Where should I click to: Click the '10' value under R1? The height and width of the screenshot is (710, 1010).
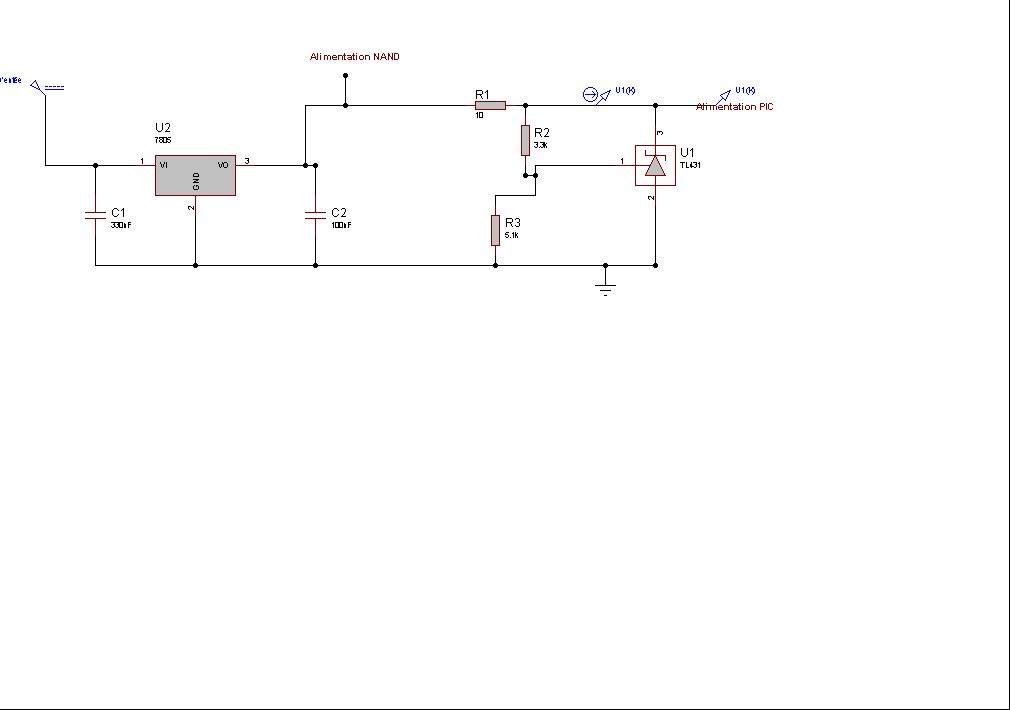479,115
